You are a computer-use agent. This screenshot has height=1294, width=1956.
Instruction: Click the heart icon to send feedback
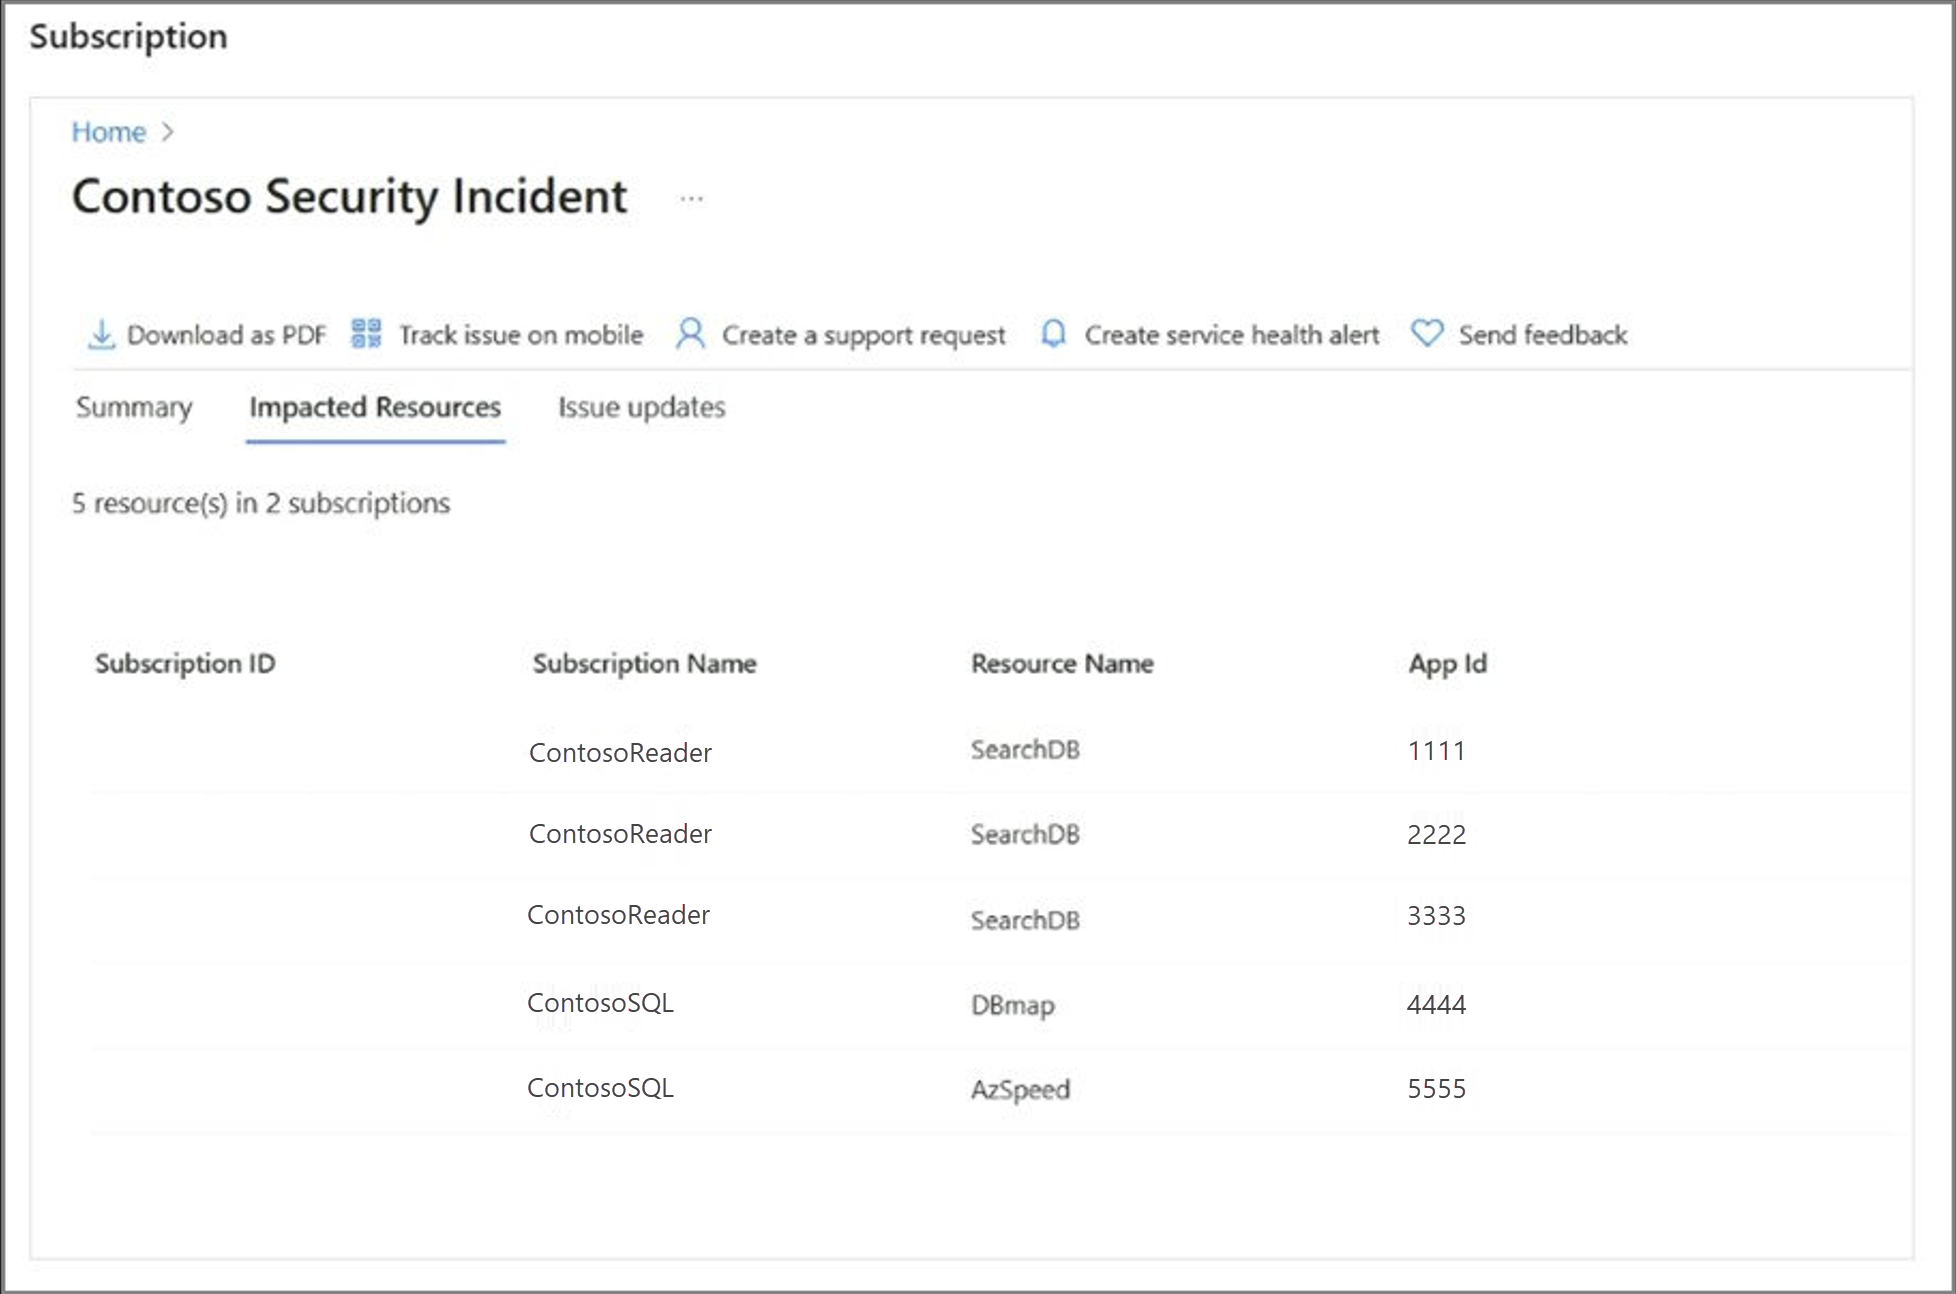1427,334
